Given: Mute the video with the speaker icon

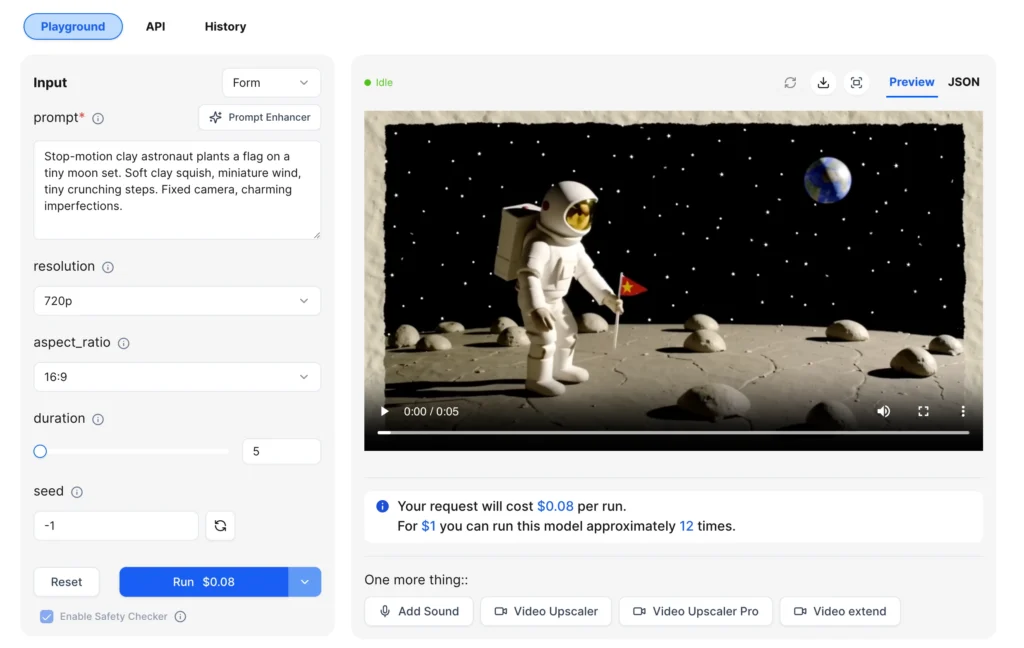Looking at the screenshot, I should click(883, 411).
